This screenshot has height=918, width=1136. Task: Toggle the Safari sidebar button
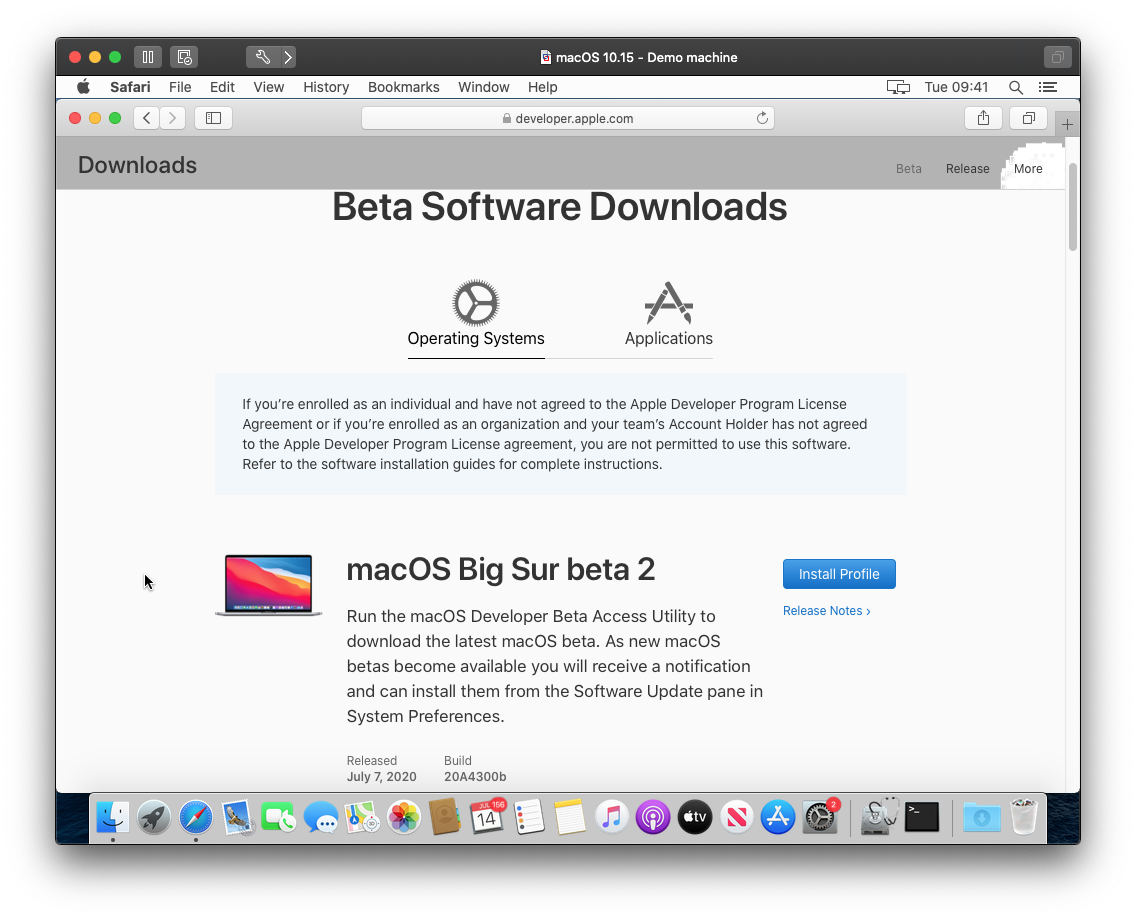[x=214, y=118]
